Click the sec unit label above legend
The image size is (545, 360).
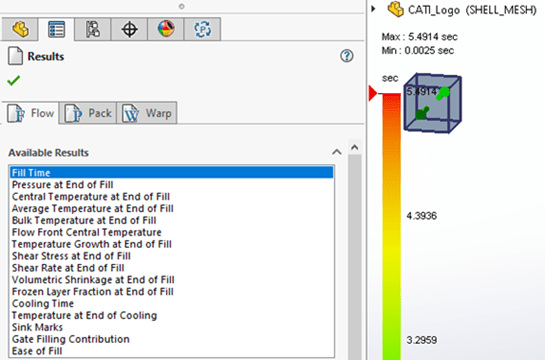click(x=390, y=78)
